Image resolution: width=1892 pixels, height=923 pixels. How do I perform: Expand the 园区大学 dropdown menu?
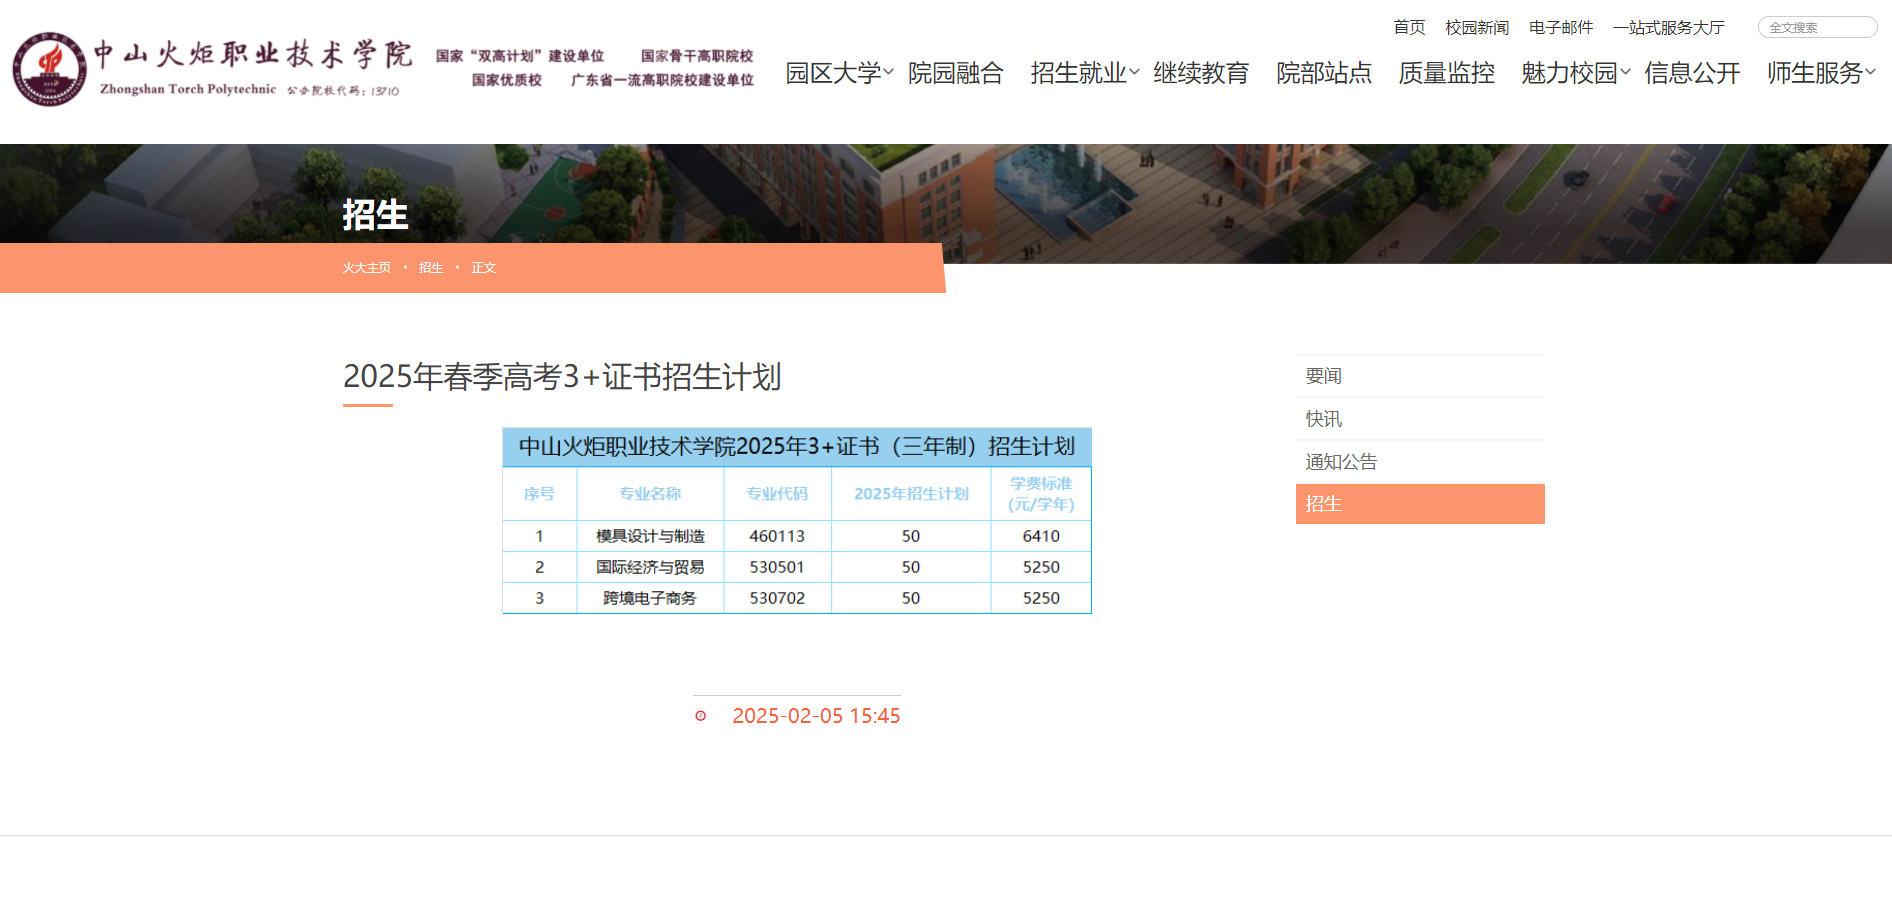pyautogui.click(x=836, y=72)
